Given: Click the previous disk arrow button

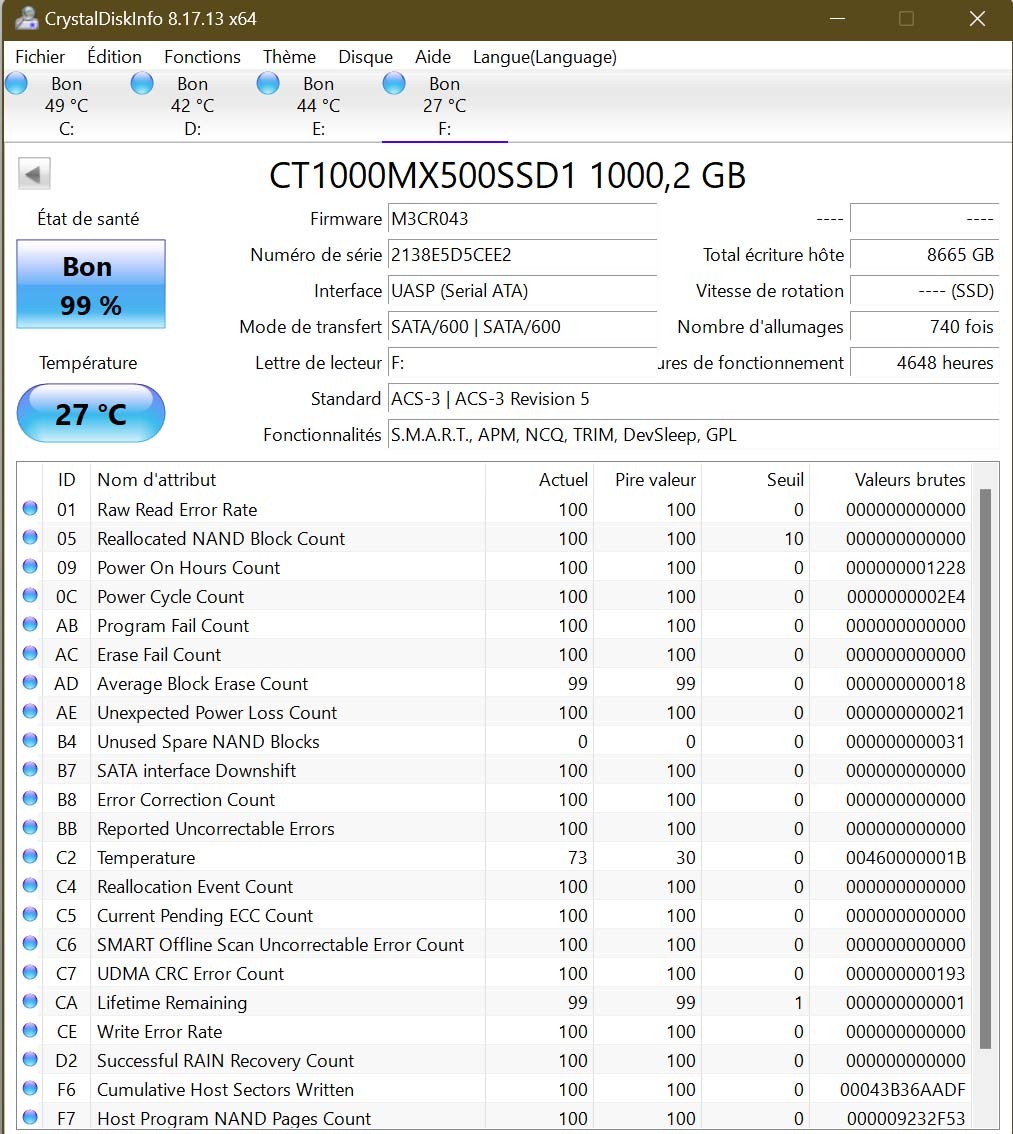Looking at the screenshot, I should click(x=33, y=174).
